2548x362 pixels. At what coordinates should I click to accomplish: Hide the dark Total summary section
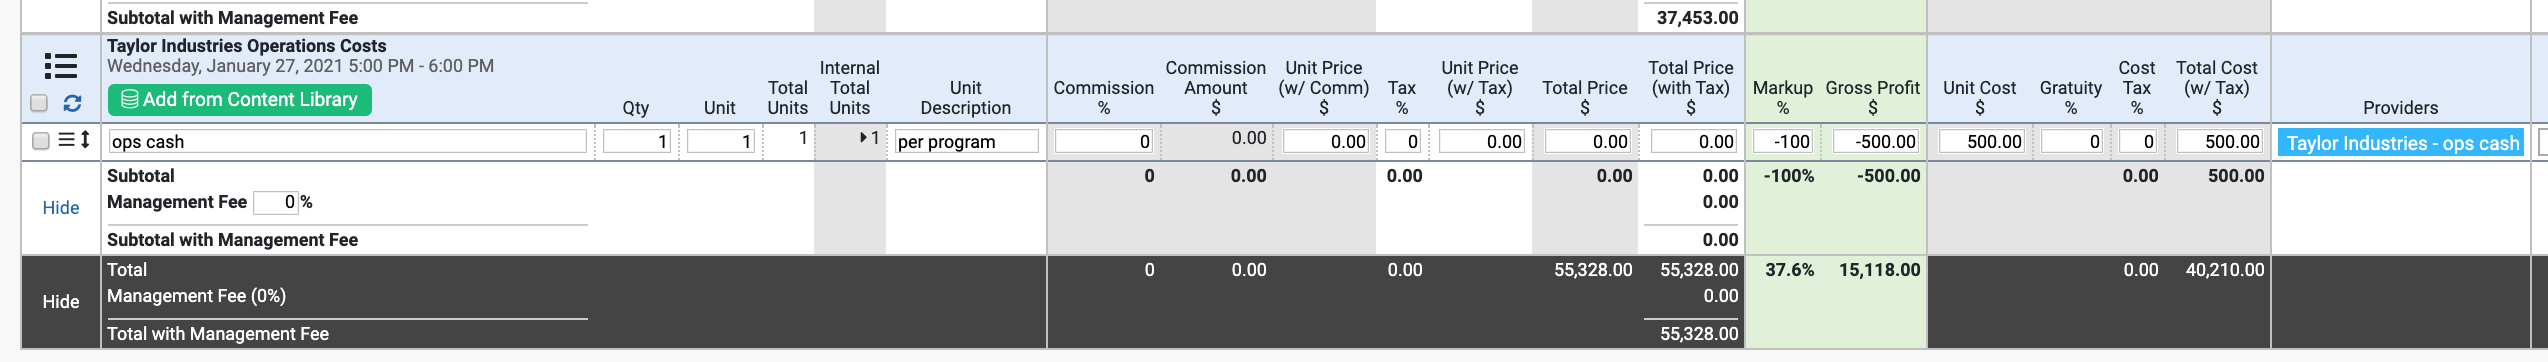[61, 301]
